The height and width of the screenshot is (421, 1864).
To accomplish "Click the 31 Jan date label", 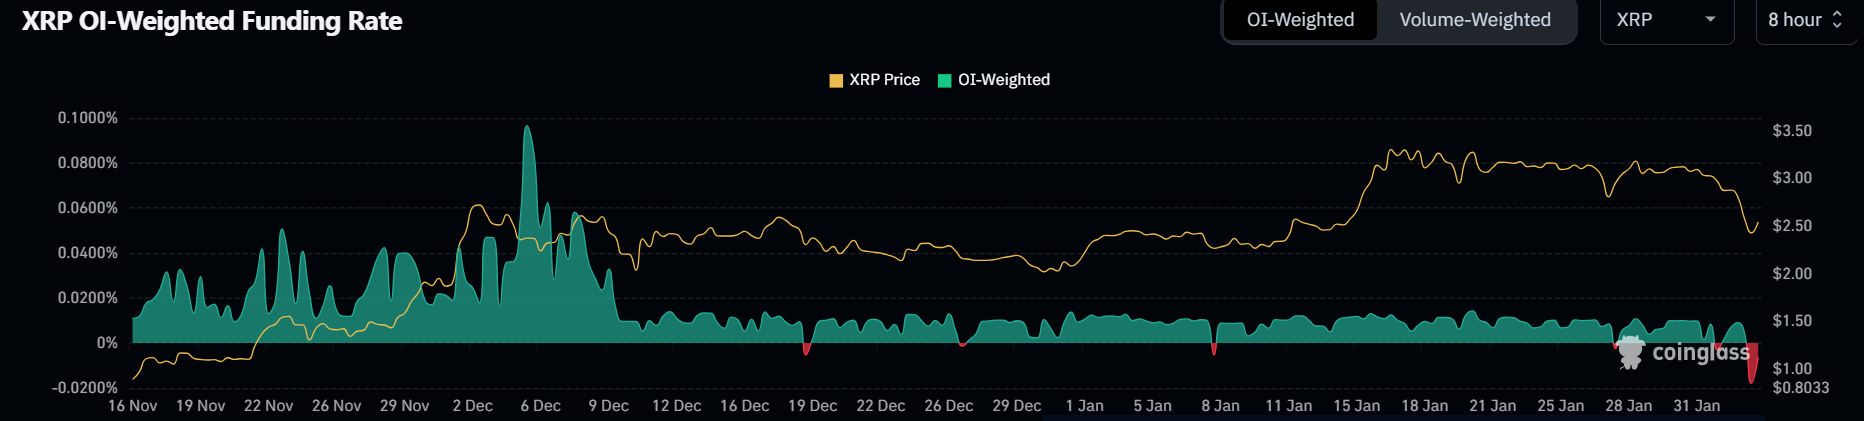I will click(x=1696, y=406).
